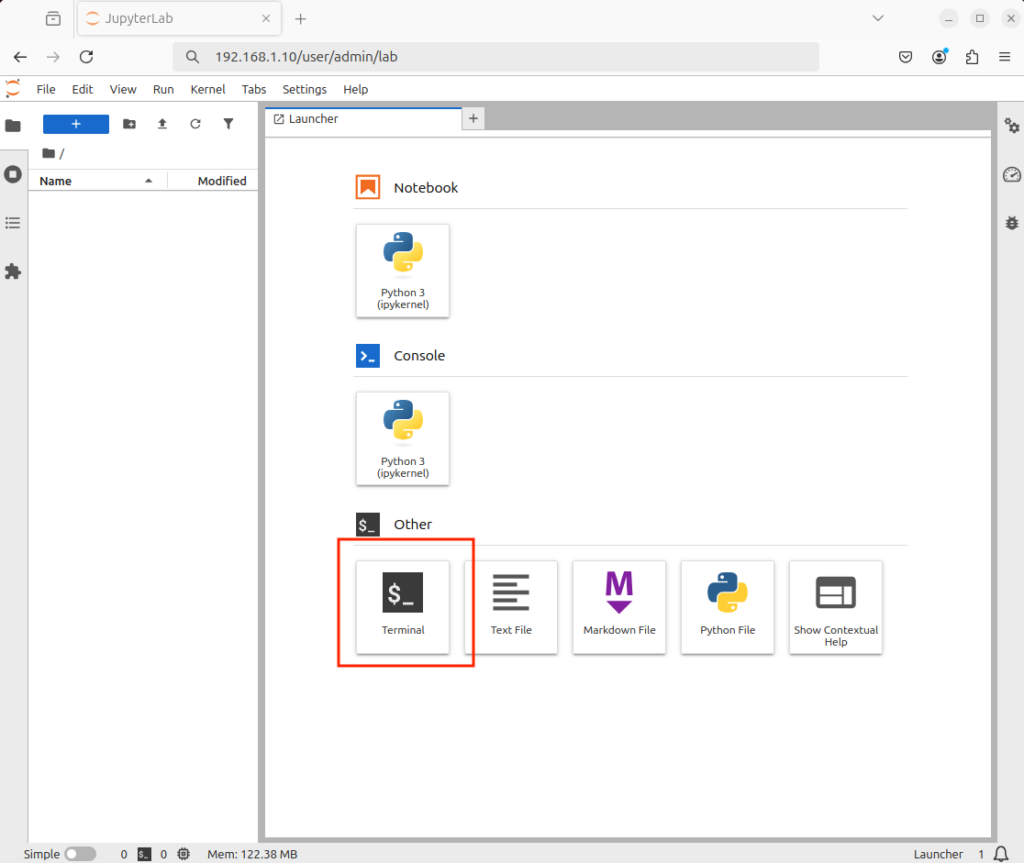Toggle Simple mode switch in status bar
The image size is (1024, 863).
[80, 854]
